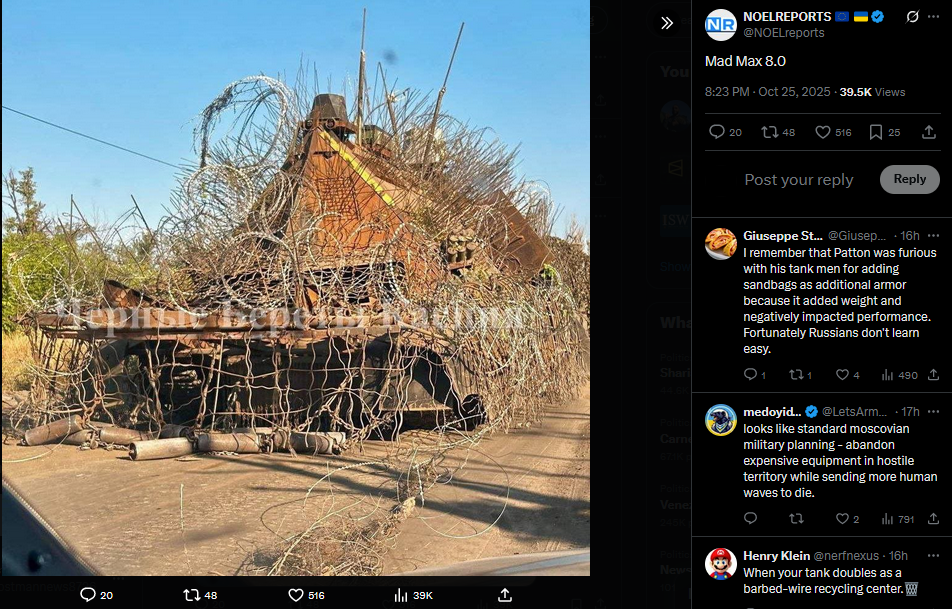
Task: Repost medoyid's reply
Action: (796, 519)
